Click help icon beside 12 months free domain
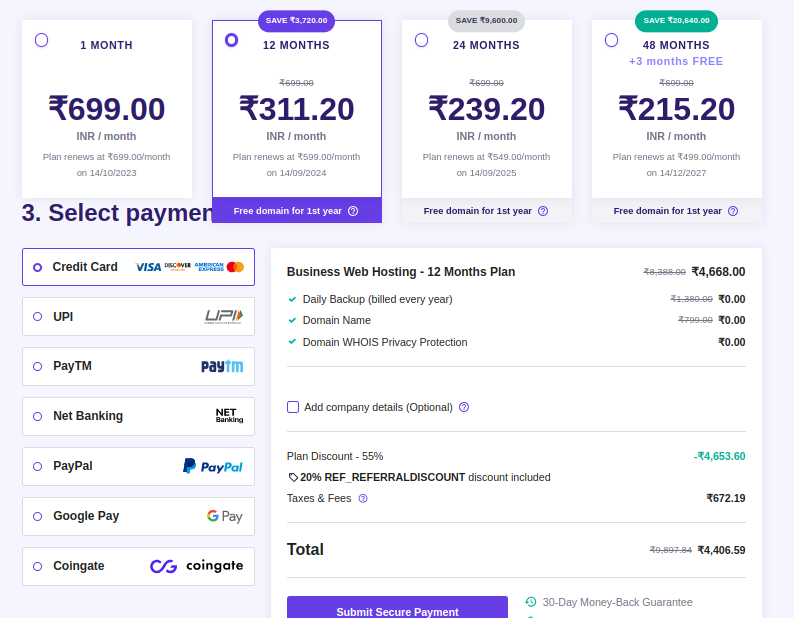The image size is (794, 618). point(353,211)
